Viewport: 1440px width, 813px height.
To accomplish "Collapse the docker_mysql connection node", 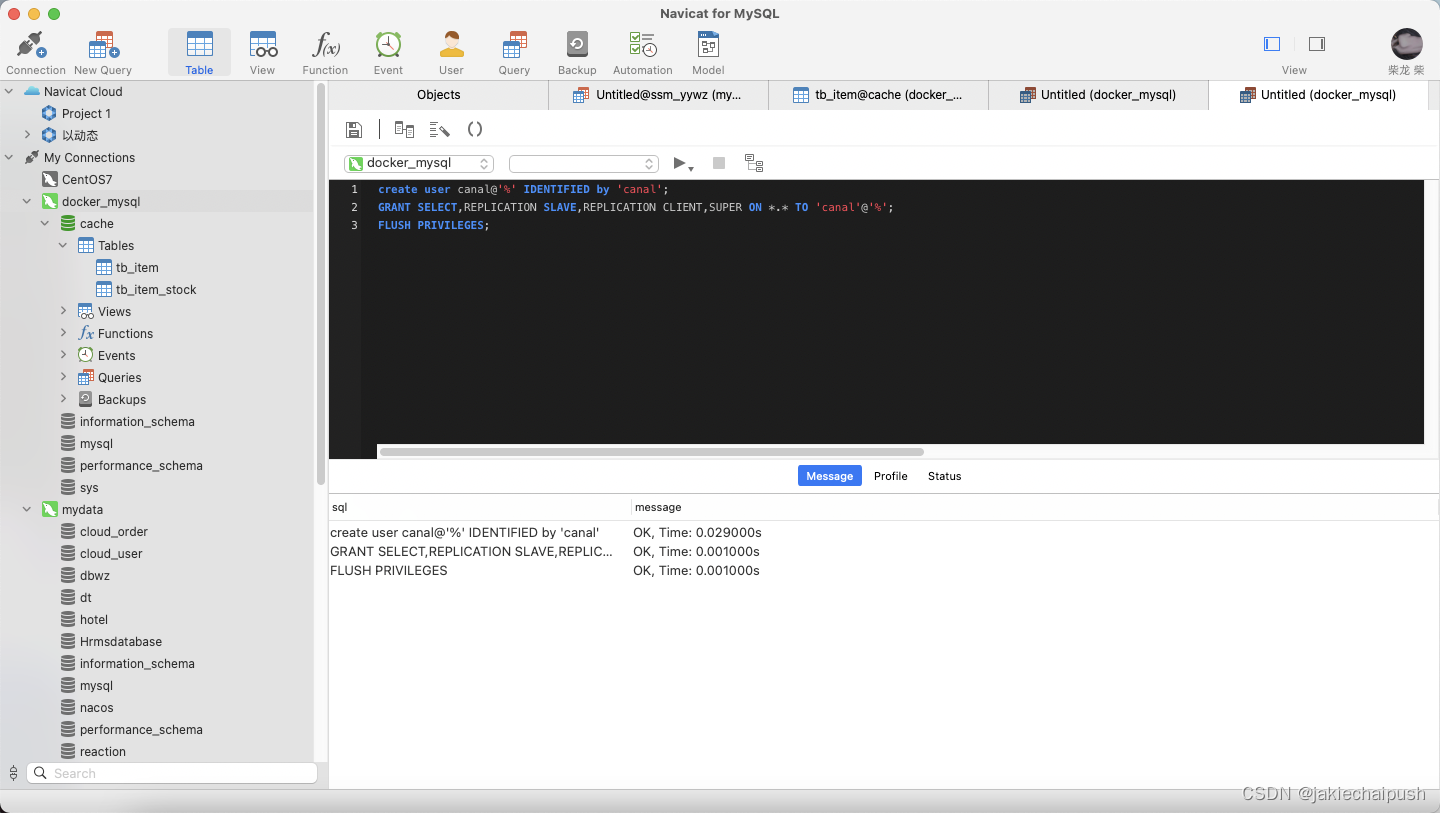I will [27, 201].
